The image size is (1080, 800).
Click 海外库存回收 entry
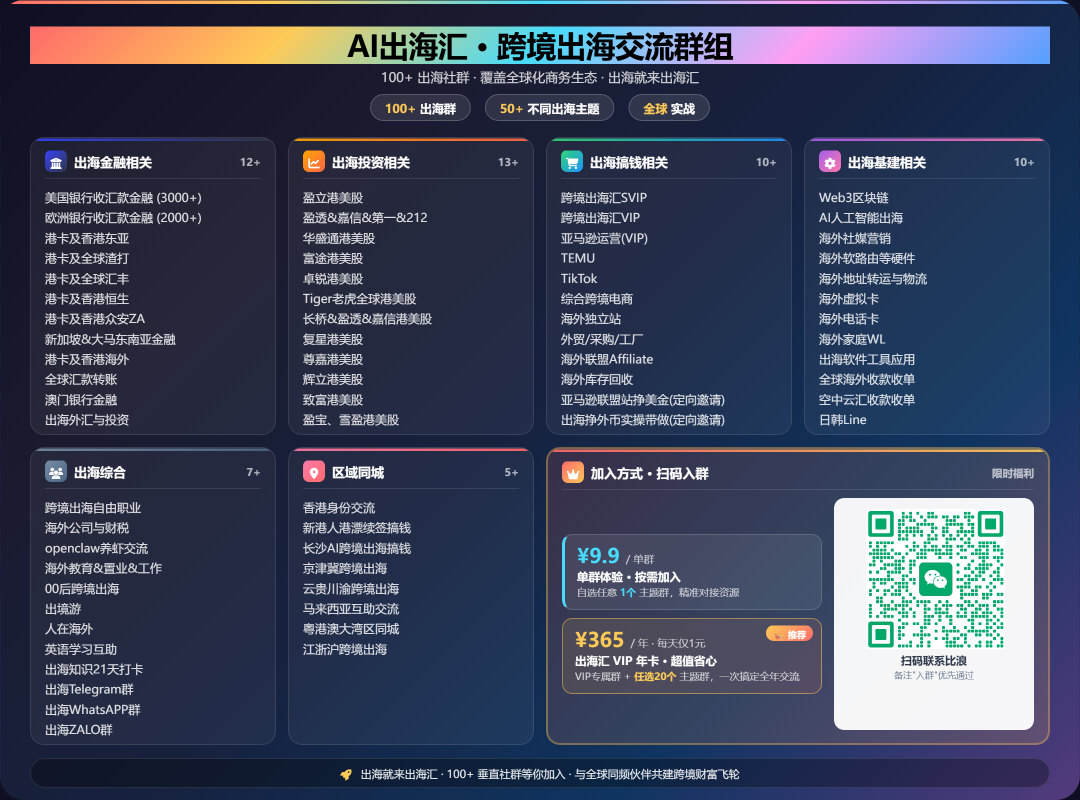tap(596, 380)
